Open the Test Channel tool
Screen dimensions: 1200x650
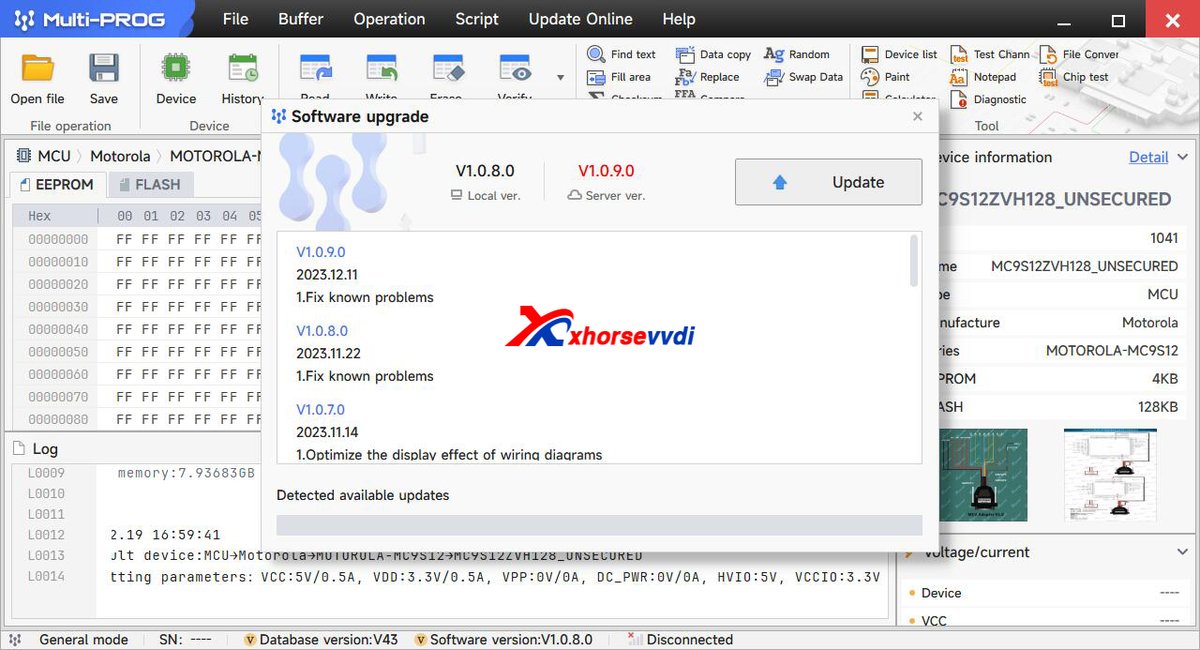tap(989, 54)
